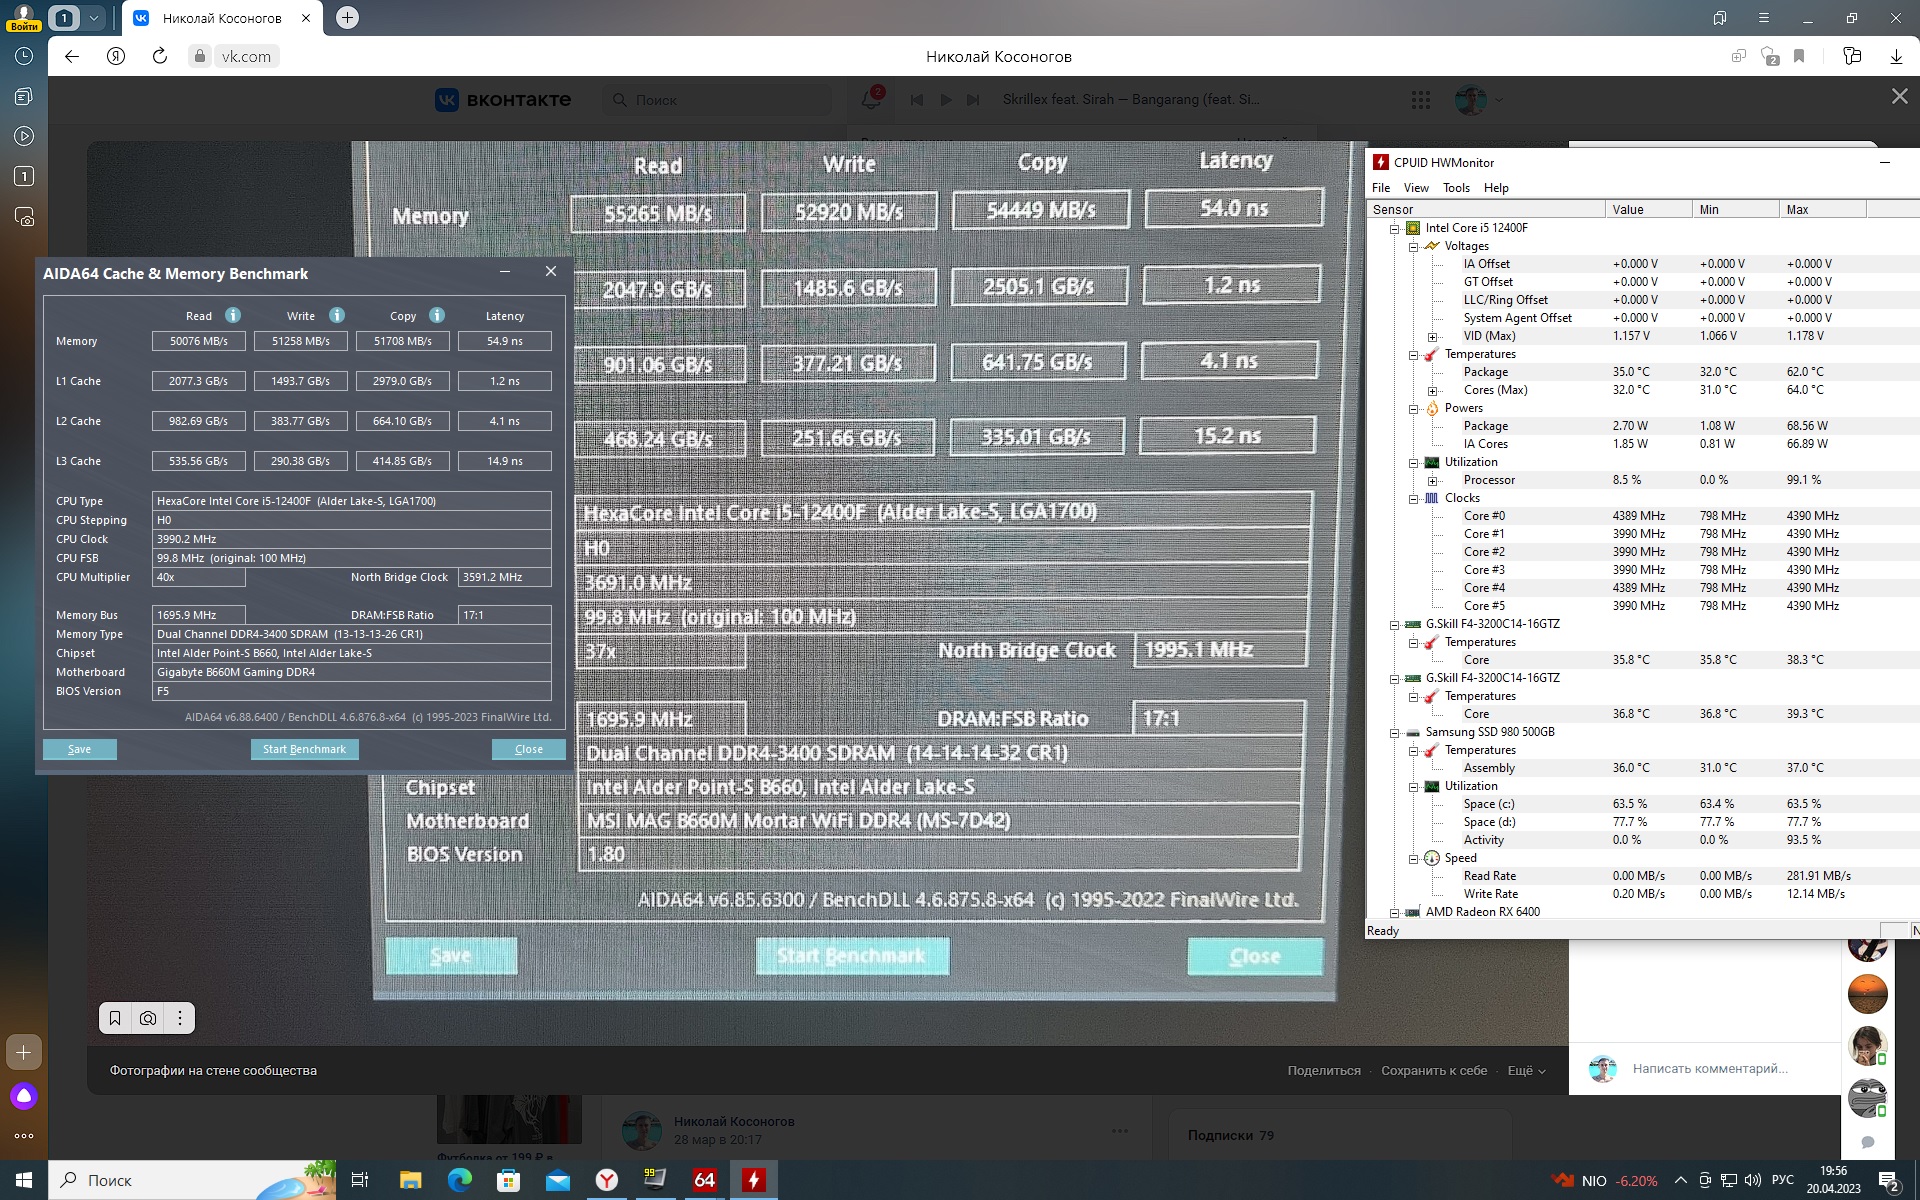Focus the 'Написать комментарий' comment field
Image resolution: width=1920 pixels, height=1200 pixels.
(x=1710, y=1069)
